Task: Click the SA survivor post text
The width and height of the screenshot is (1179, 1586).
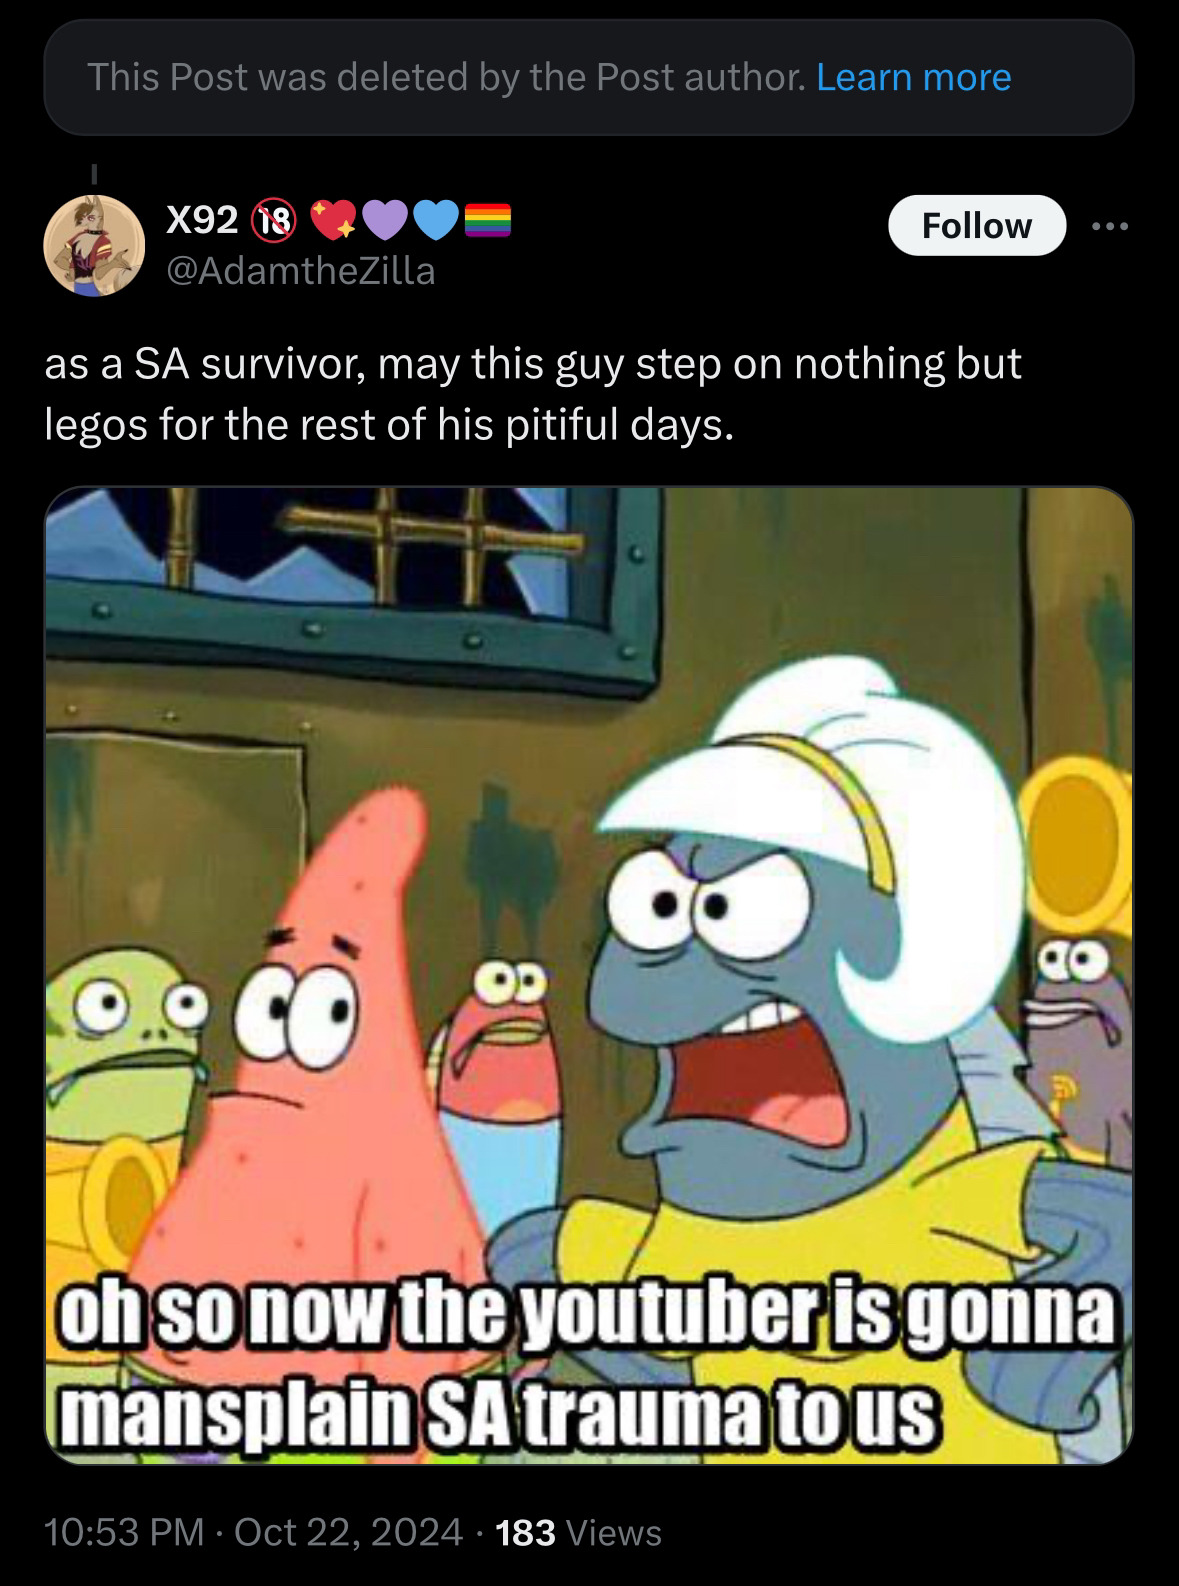Action: click(x=533, y=394)
